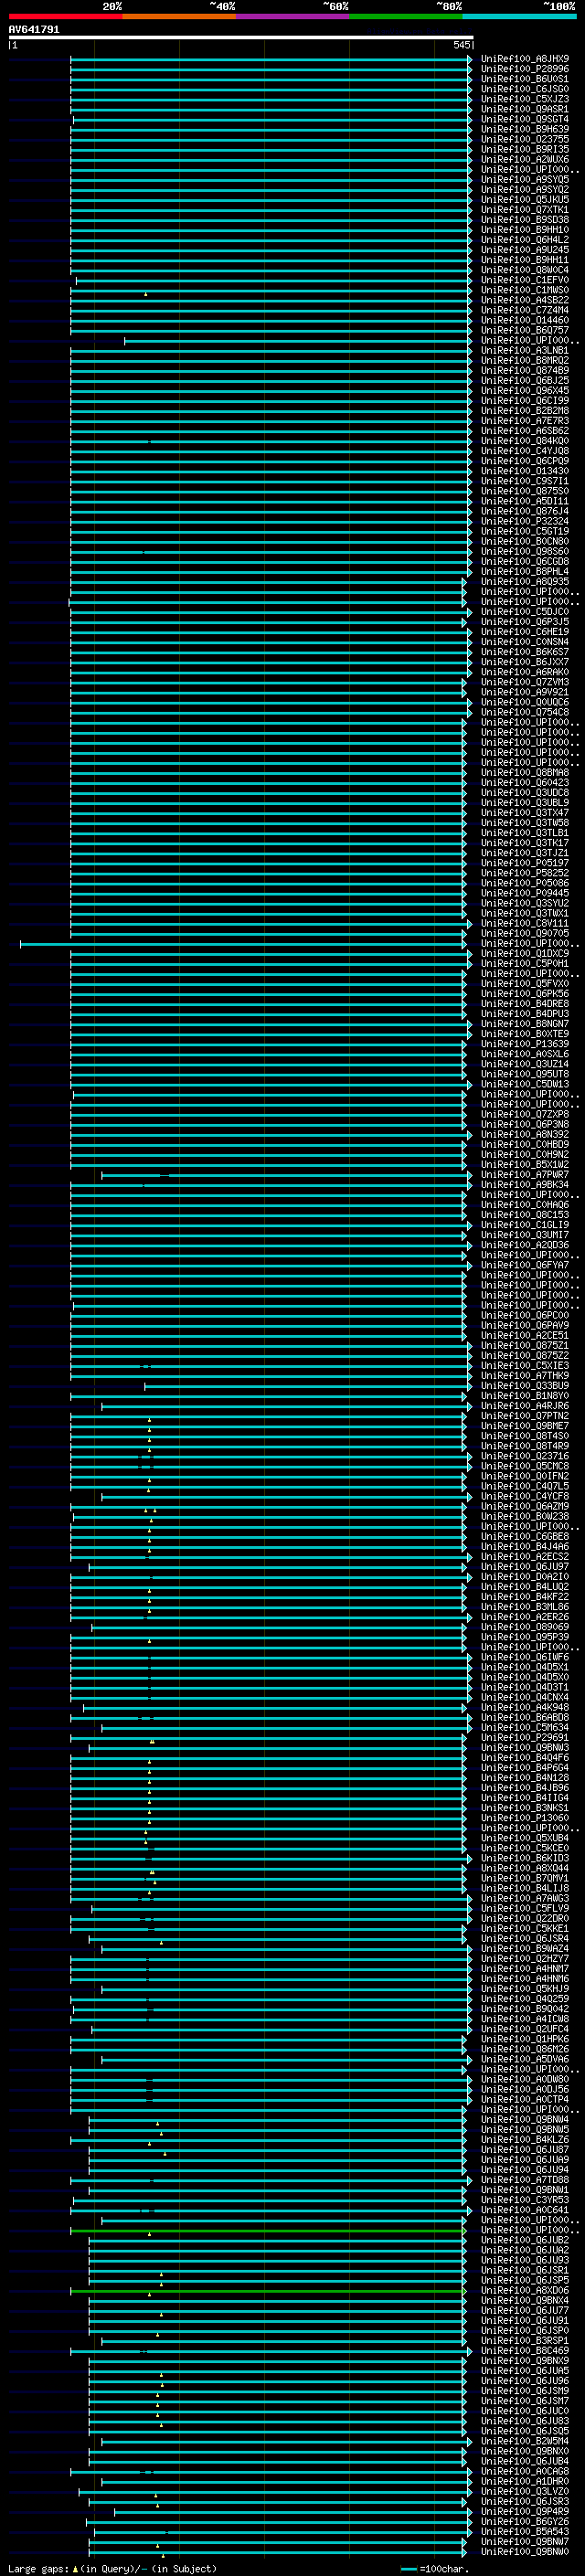The image size is (585, 2576).
Task: Select the UniRef100_Q9P4R9 label
Action: (524, 2511)
